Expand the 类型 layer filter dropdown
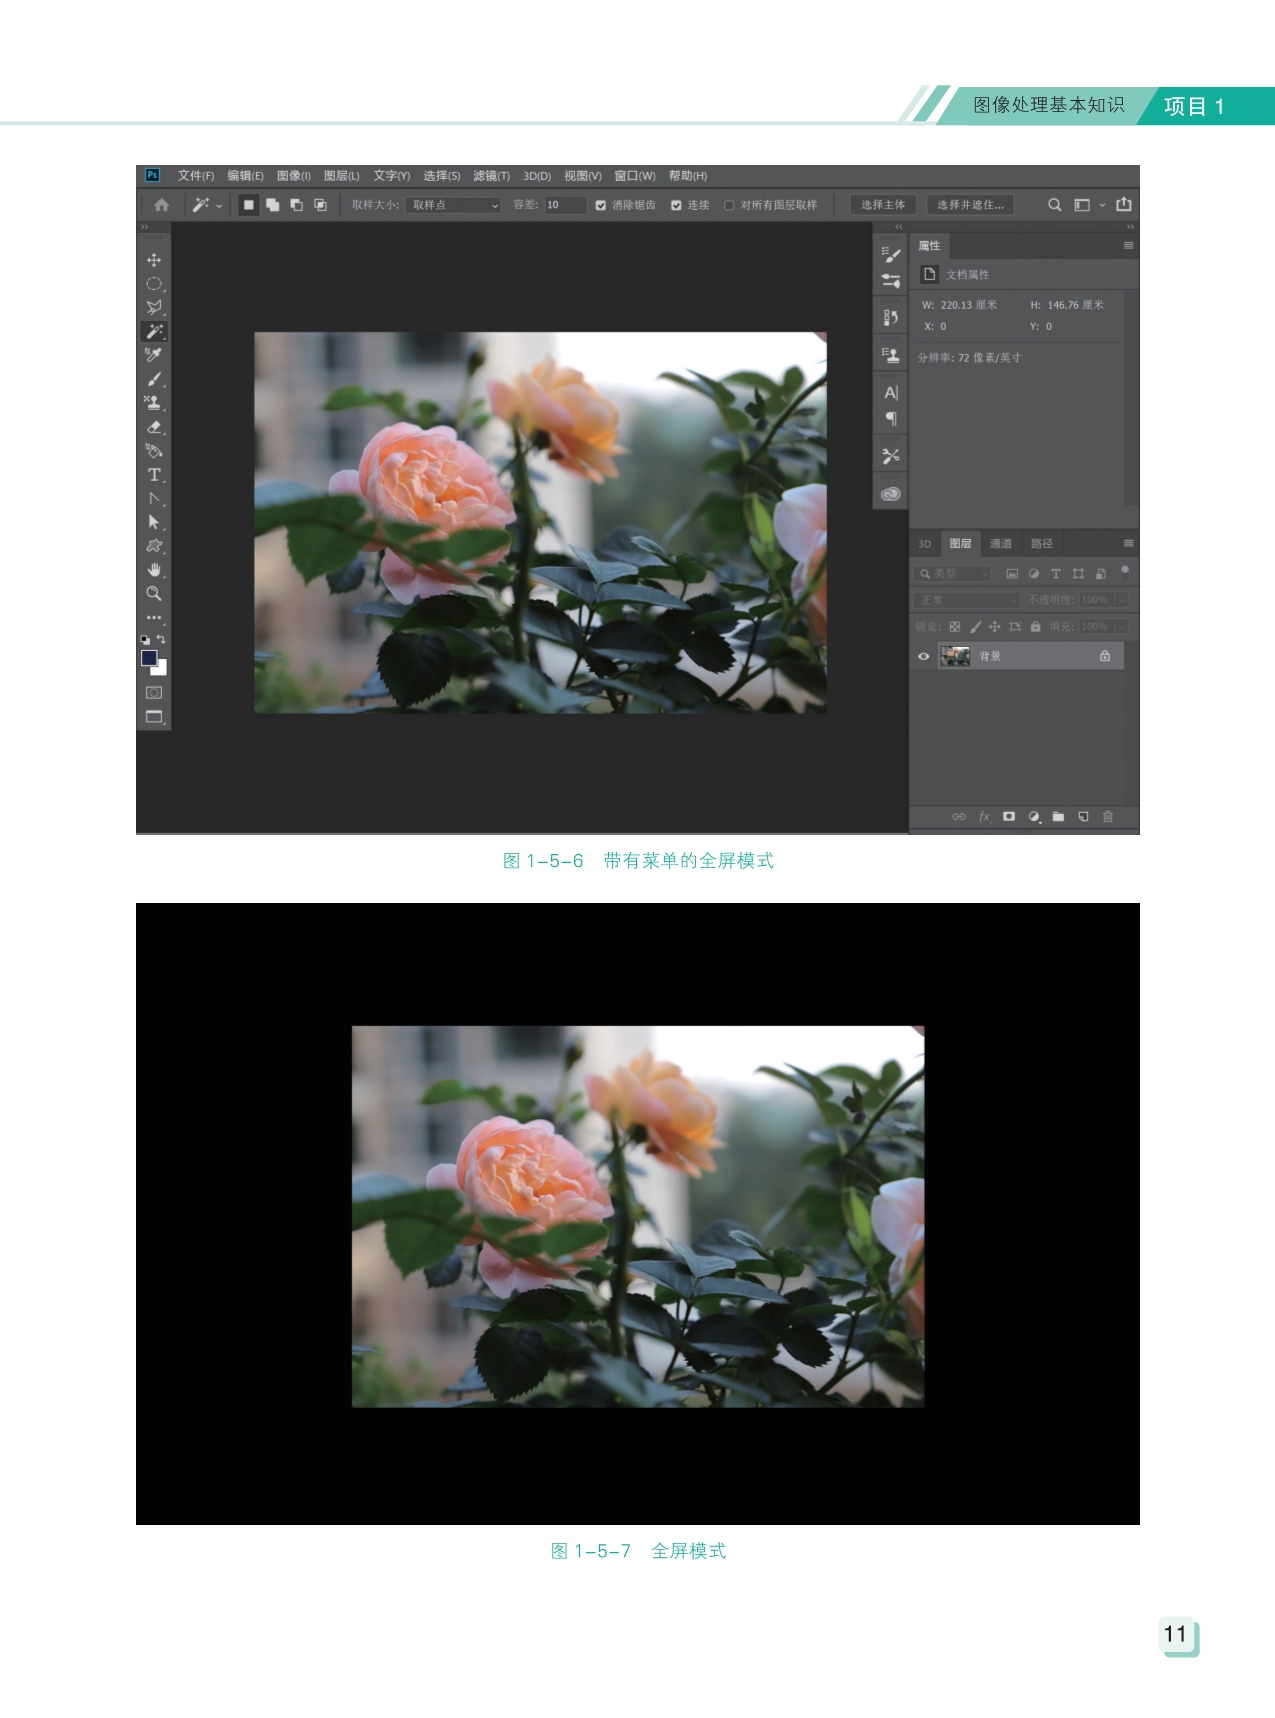 coord(953,574)
